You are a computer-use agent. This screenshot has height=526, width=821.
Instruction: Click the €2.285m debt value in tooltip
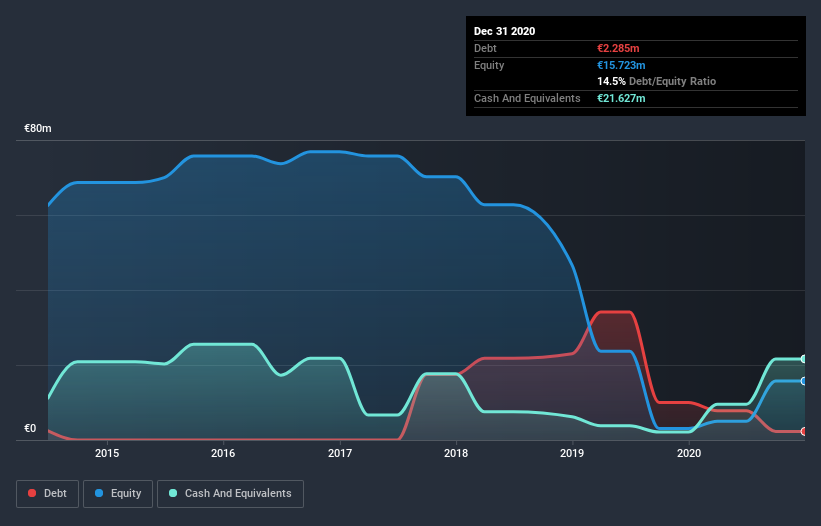coord(618,48)
